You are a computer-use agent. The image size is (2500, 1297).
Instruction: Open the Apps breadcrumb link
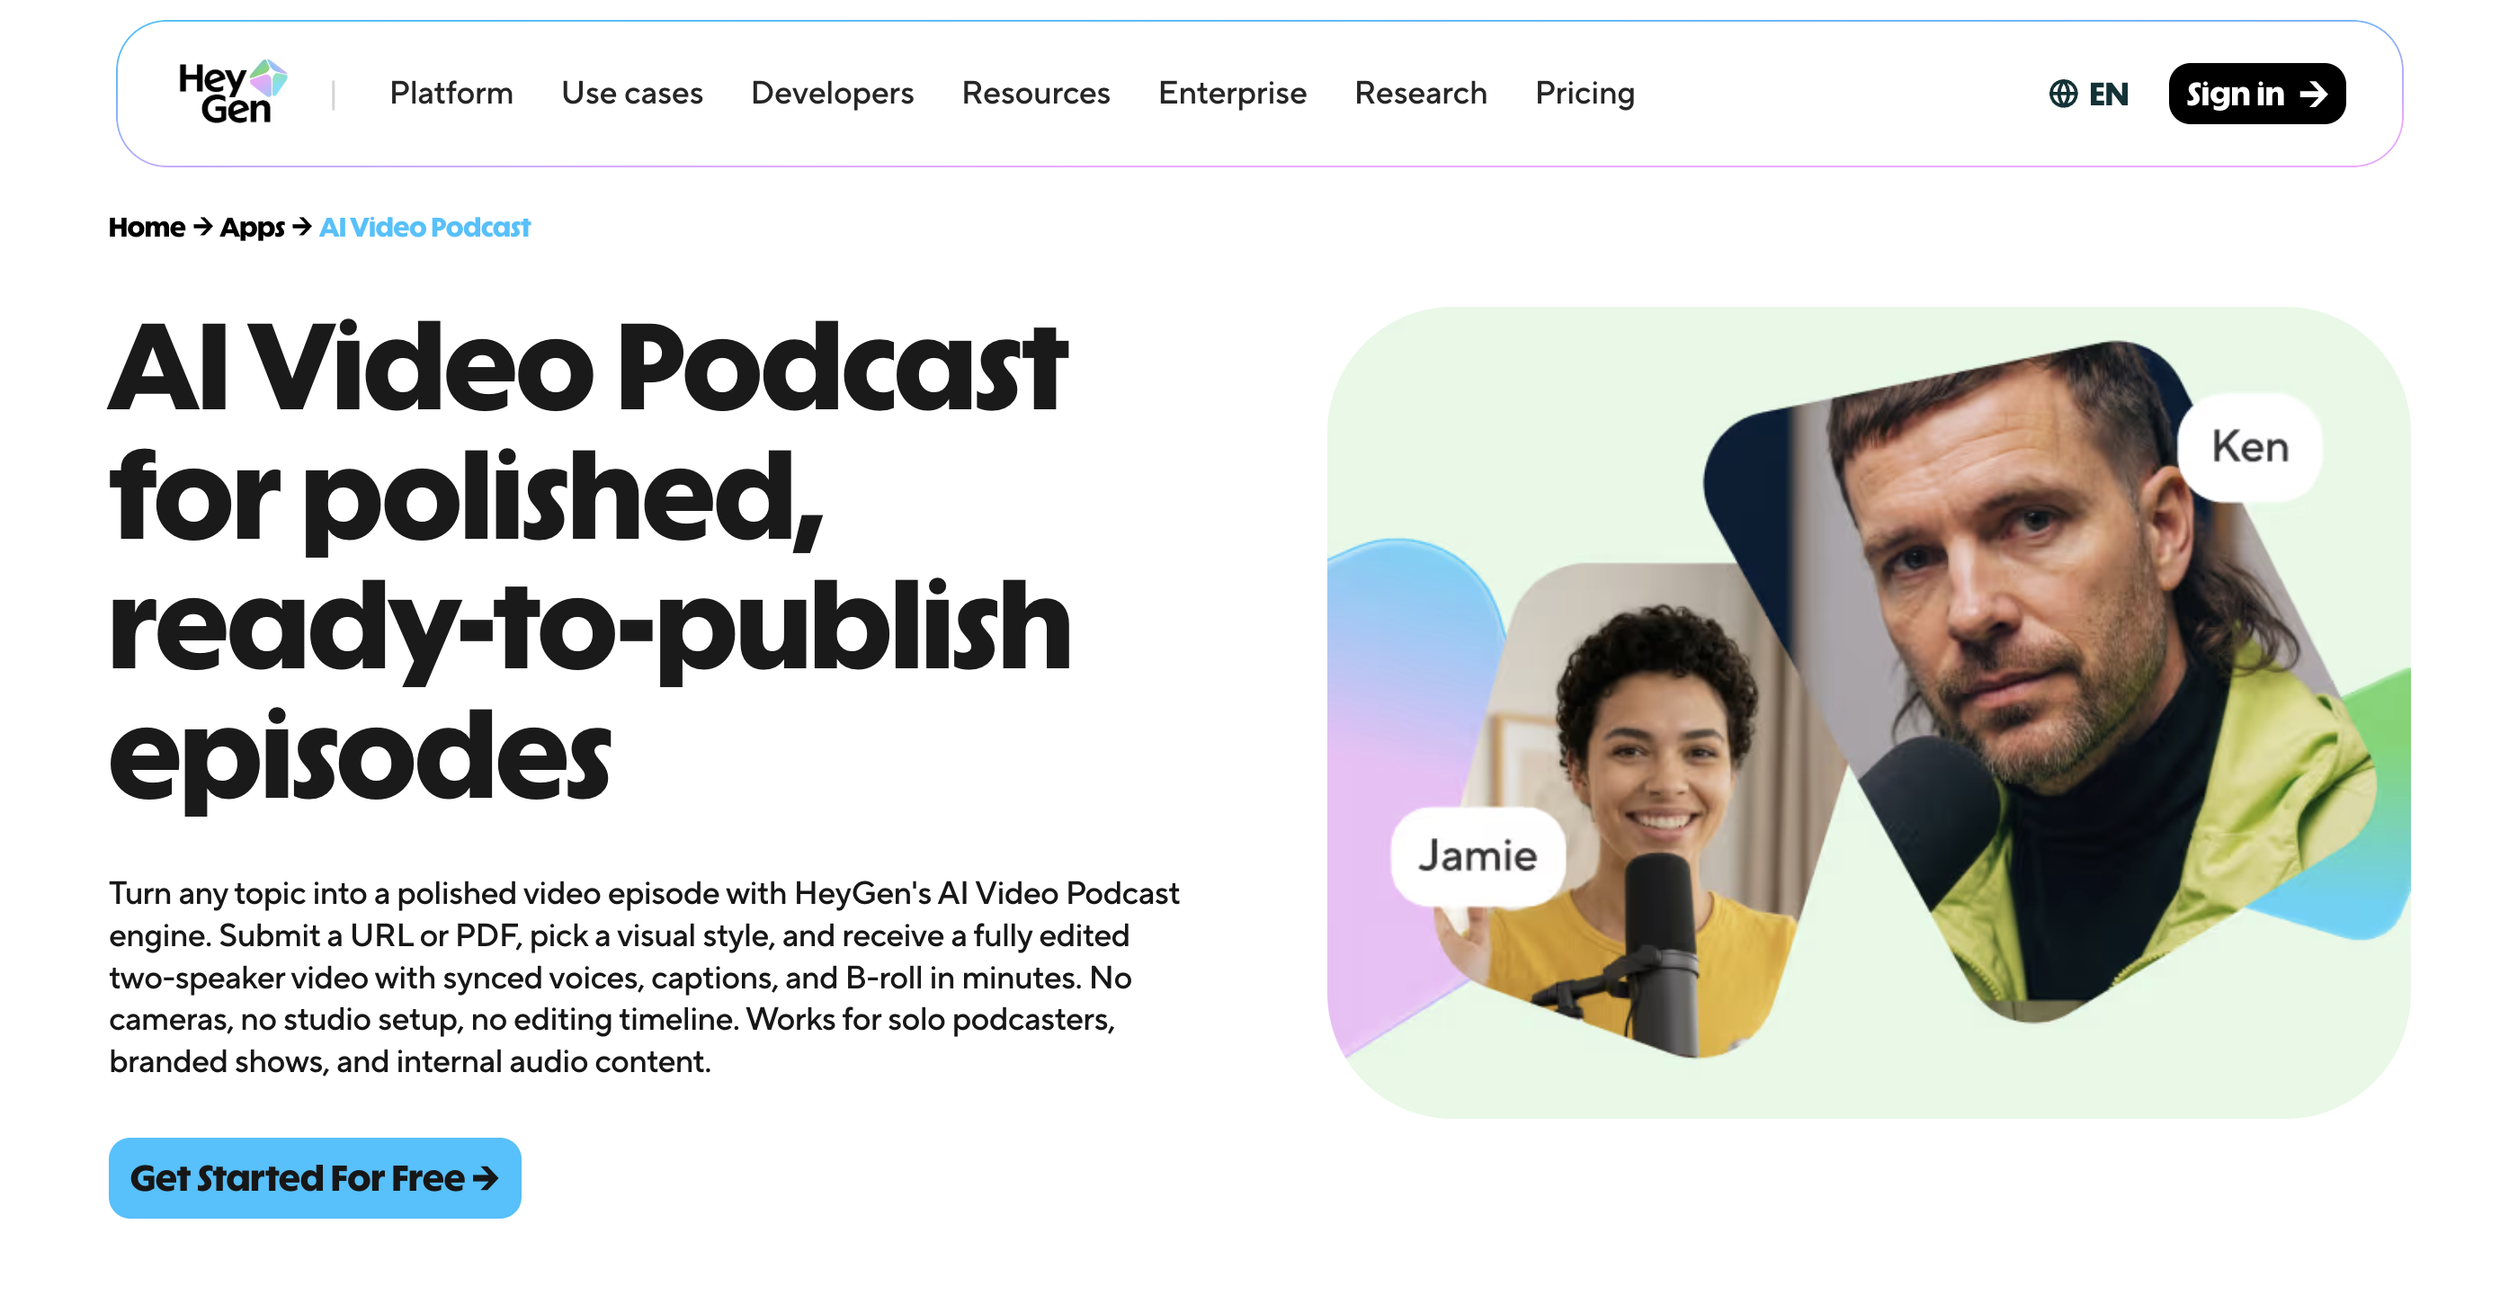pyautogui.click(x=252, y=227)
